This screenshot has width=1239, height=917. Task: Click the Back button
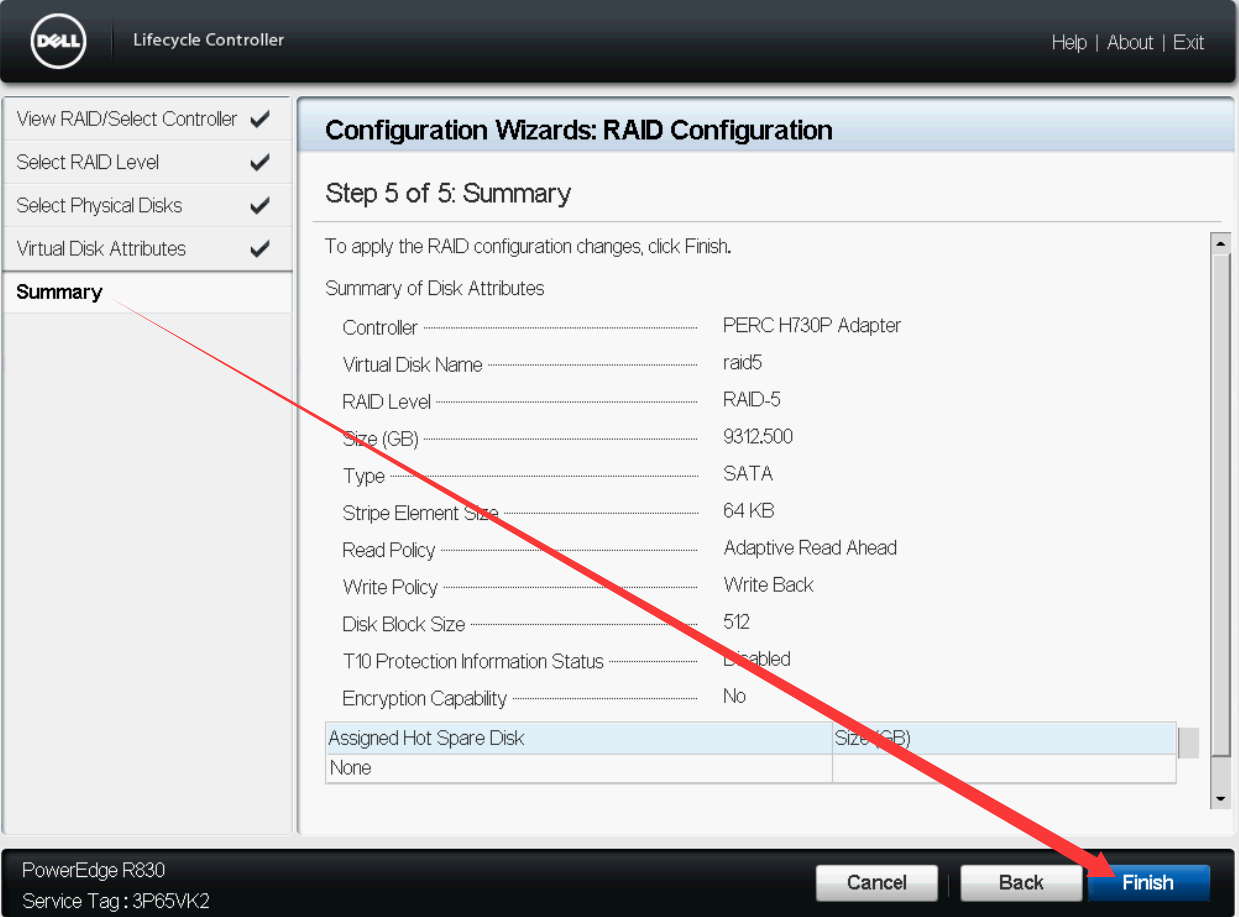click(1021, 882)
